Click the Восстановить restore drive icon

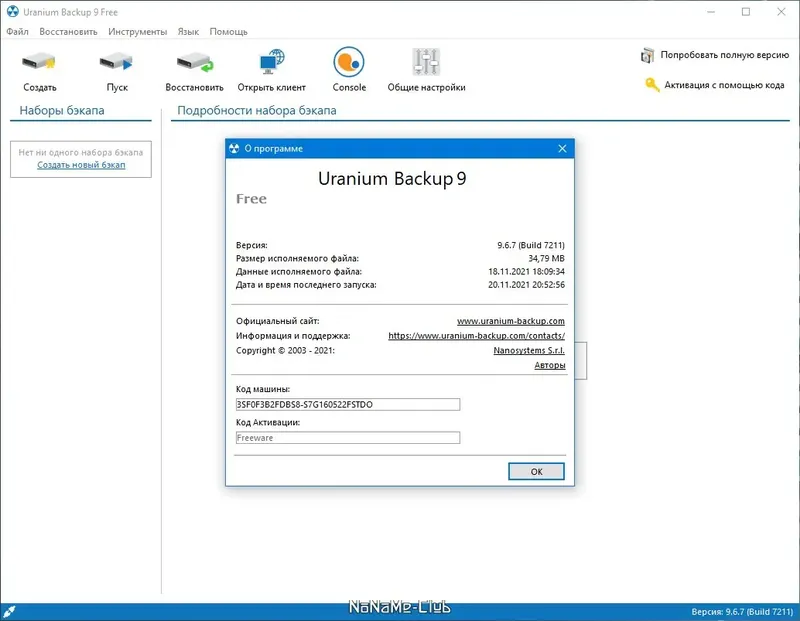pyautogui.click(x=195, y=62)
